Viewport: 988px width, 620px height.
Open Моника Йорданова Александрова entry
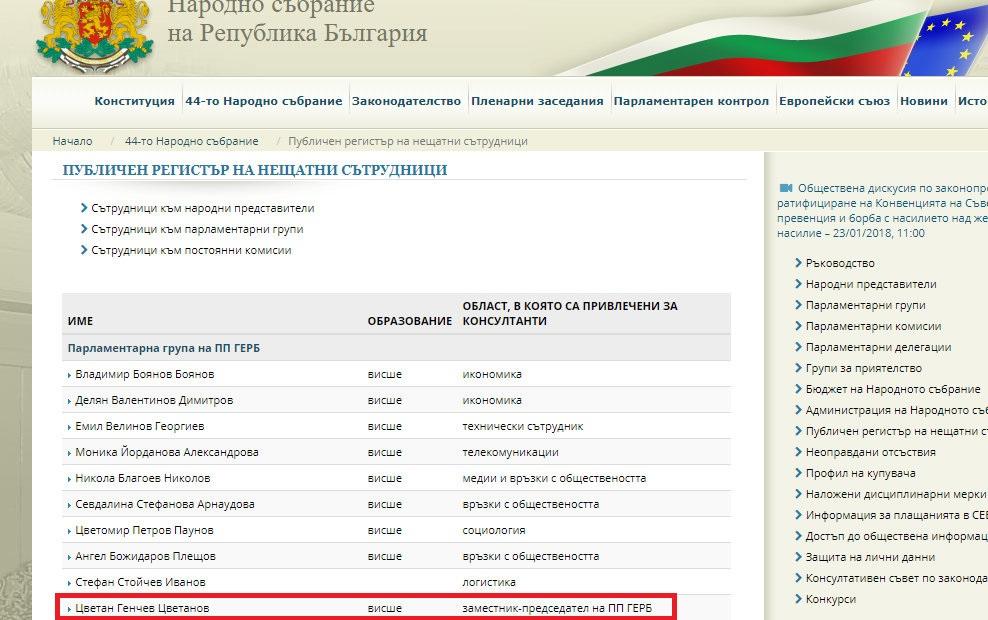click(166, 452)
